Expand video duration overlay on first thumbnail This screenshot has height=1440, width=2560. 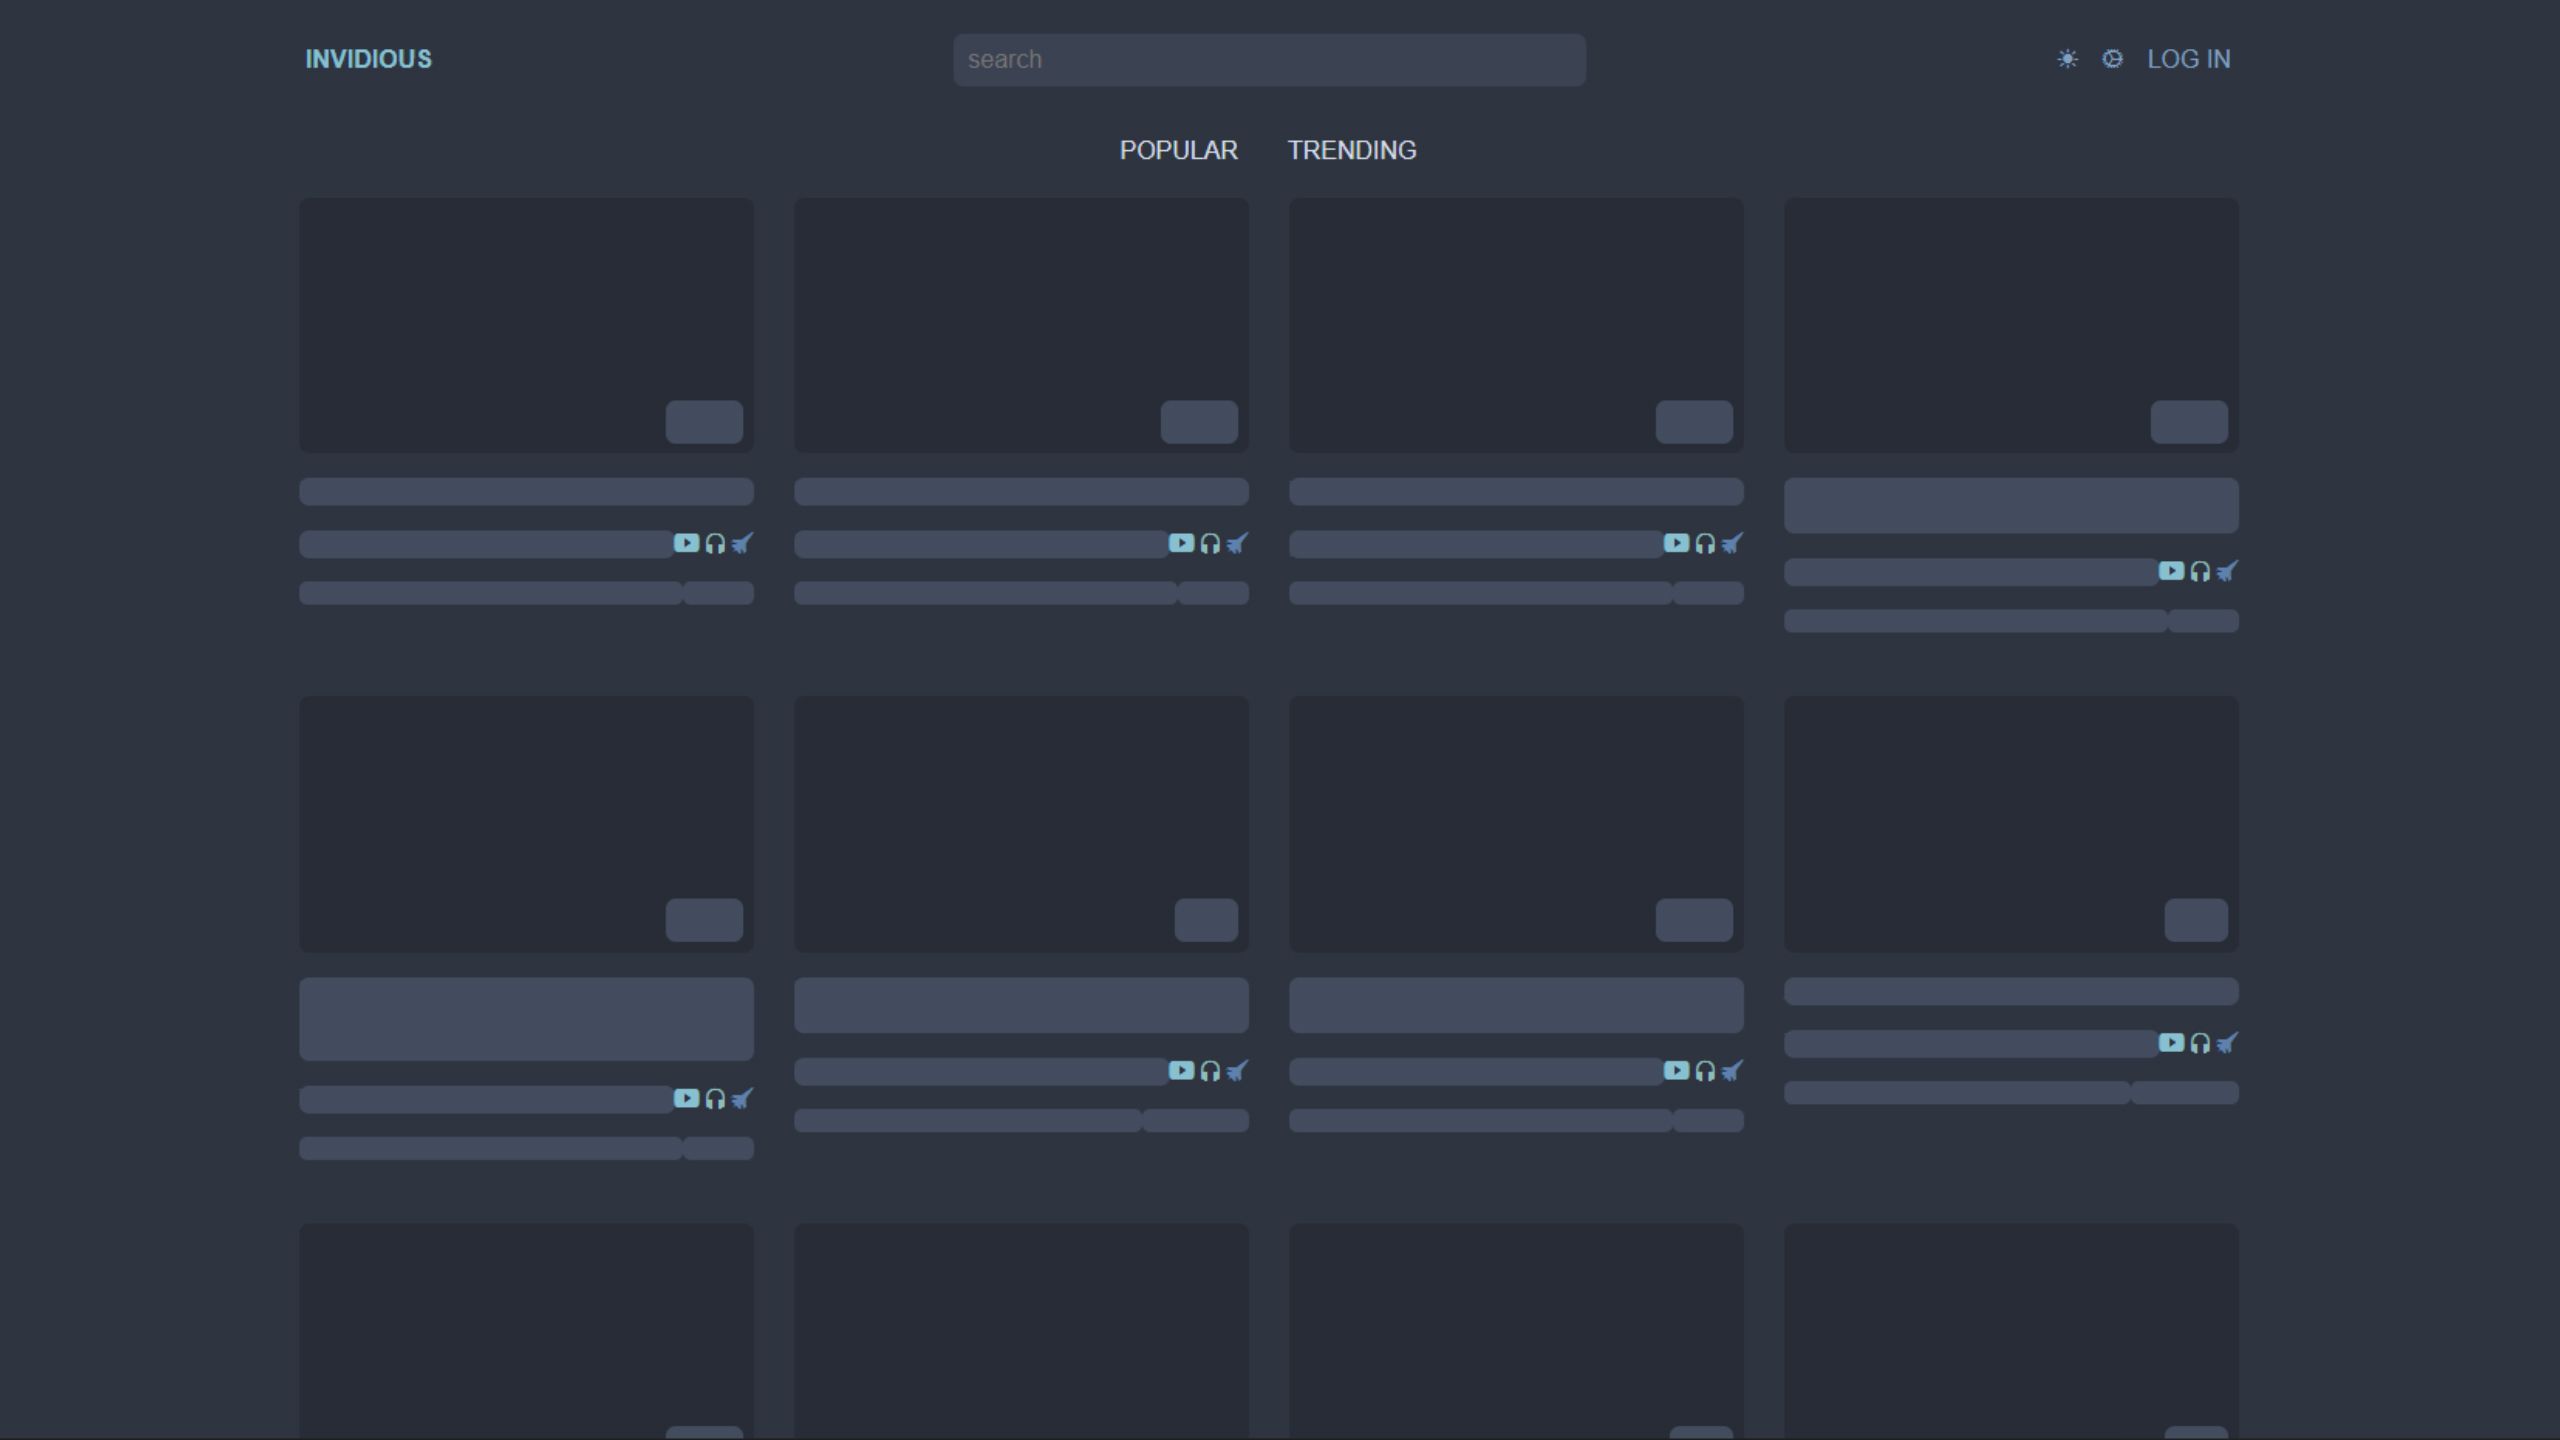[x=703, y=422]
